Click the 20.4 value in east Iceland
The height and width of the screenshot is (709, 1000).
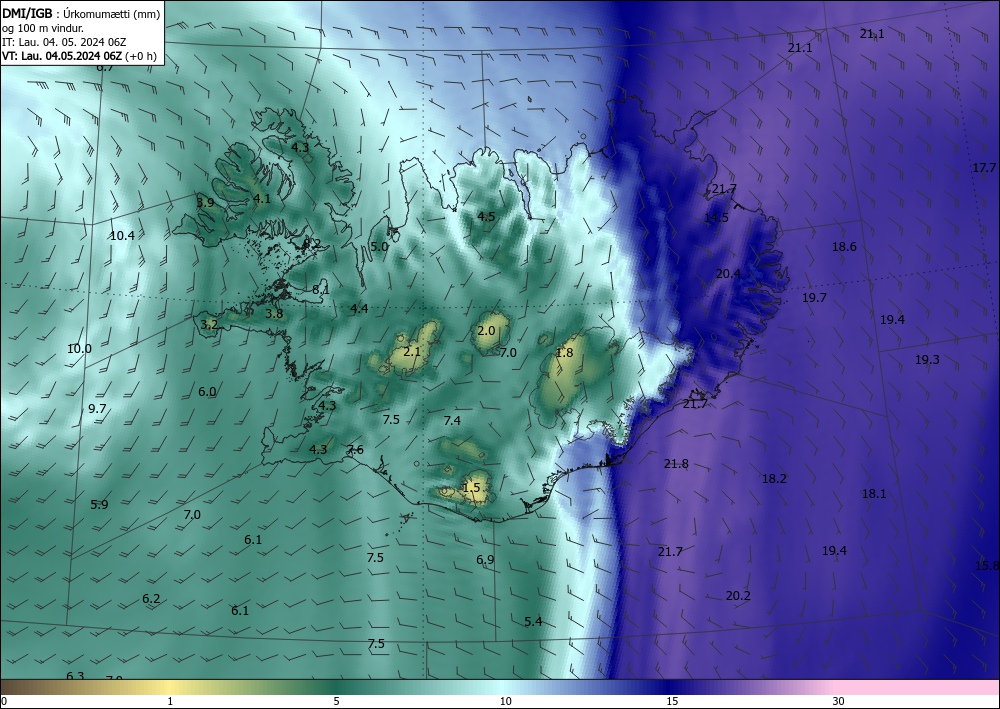pos(728,274)
